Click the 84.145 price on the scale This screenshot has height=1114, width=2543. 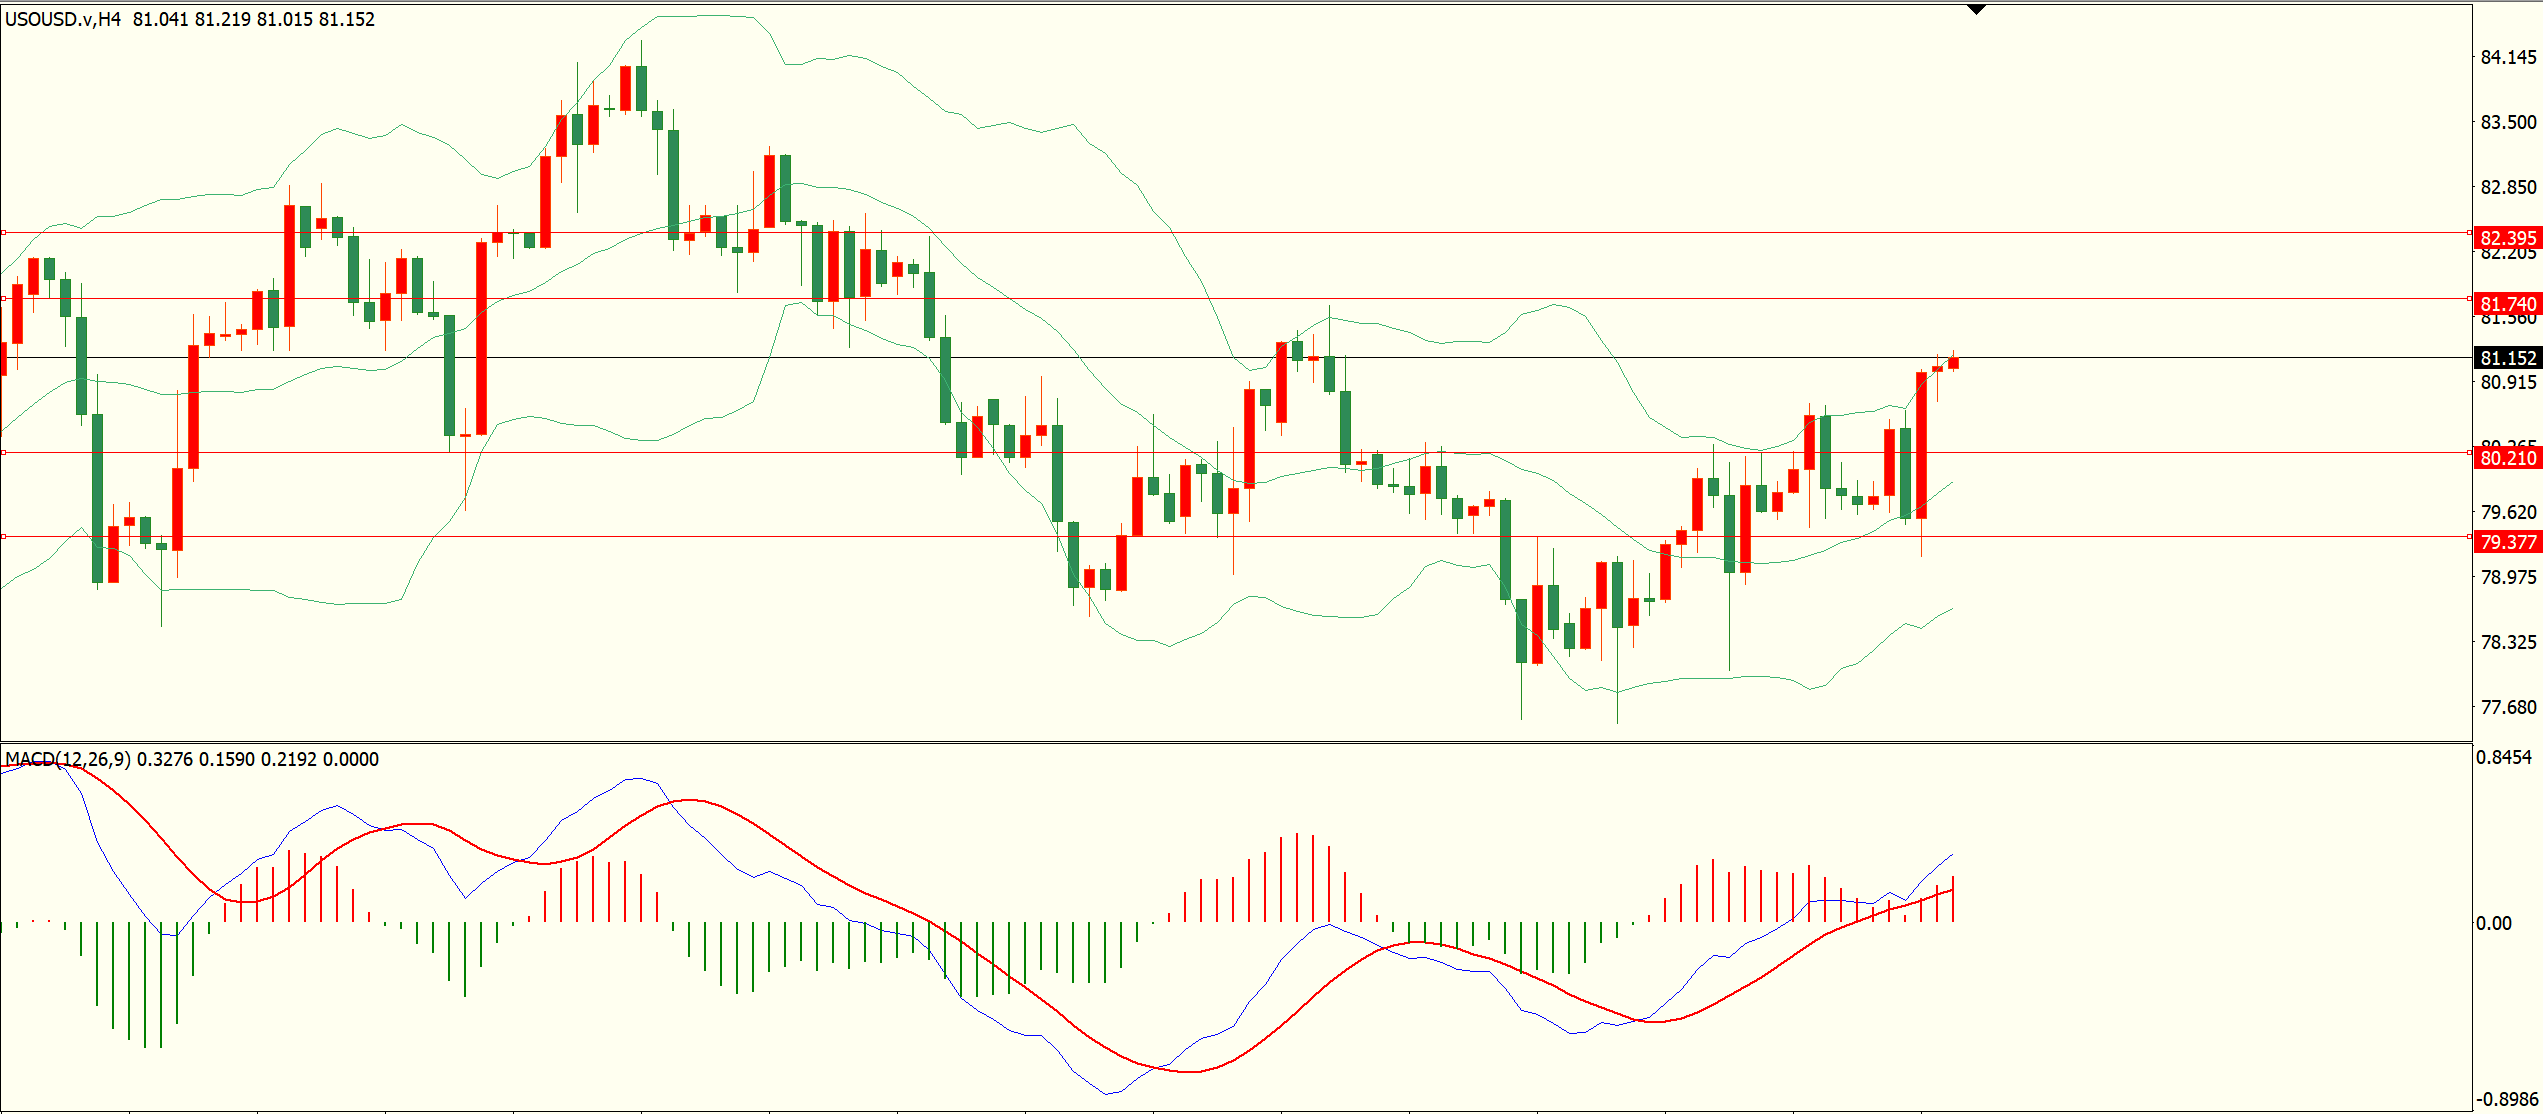[x=2508, y=57]
